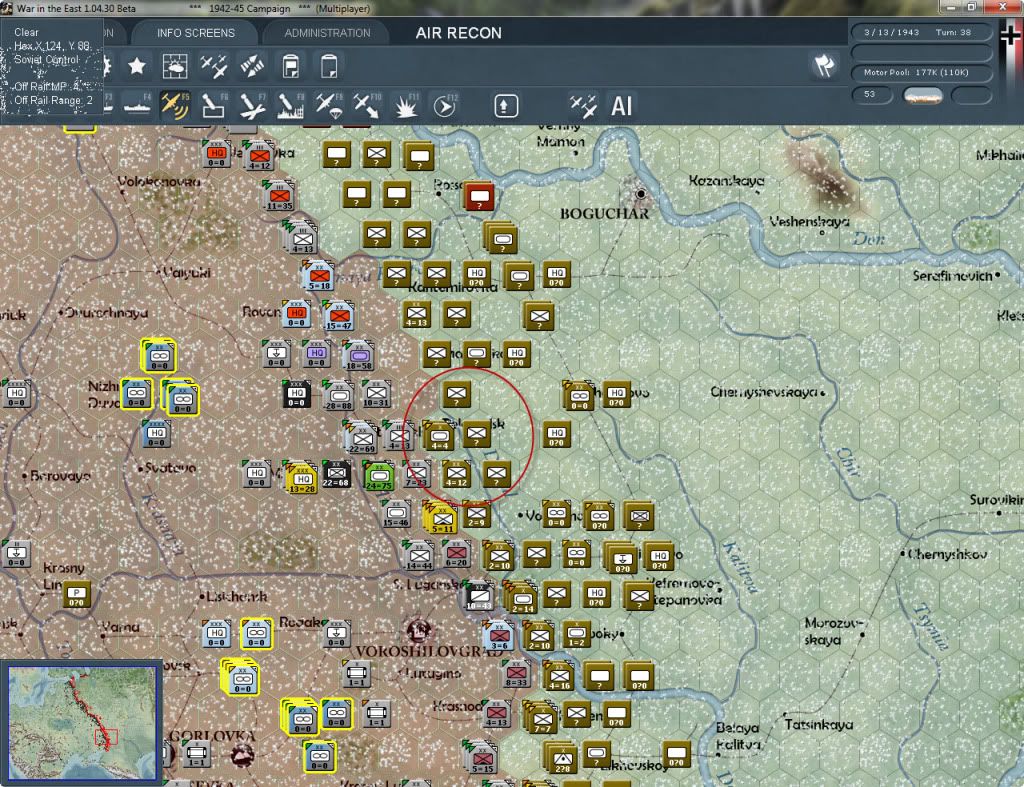This screenshot has height=787, width=1024.
Task: Click the aircraft icon next to AI
Action: [x=583, y=106]
